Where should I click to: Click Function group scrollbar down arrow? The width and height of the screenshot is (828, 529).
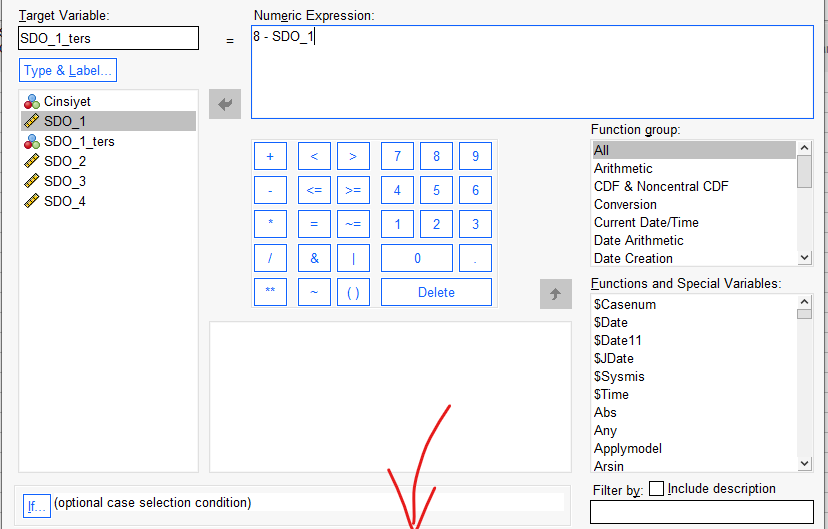[x=804, y=258]
